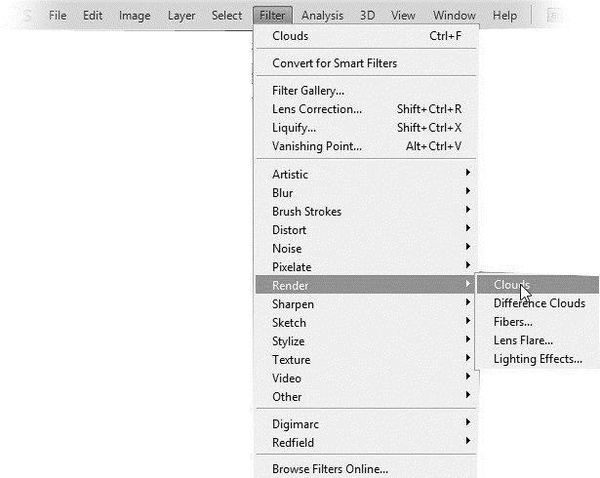Click Convert for Smart Filters
This screenshot has width=600, height=478.
[x=334, y=64]
